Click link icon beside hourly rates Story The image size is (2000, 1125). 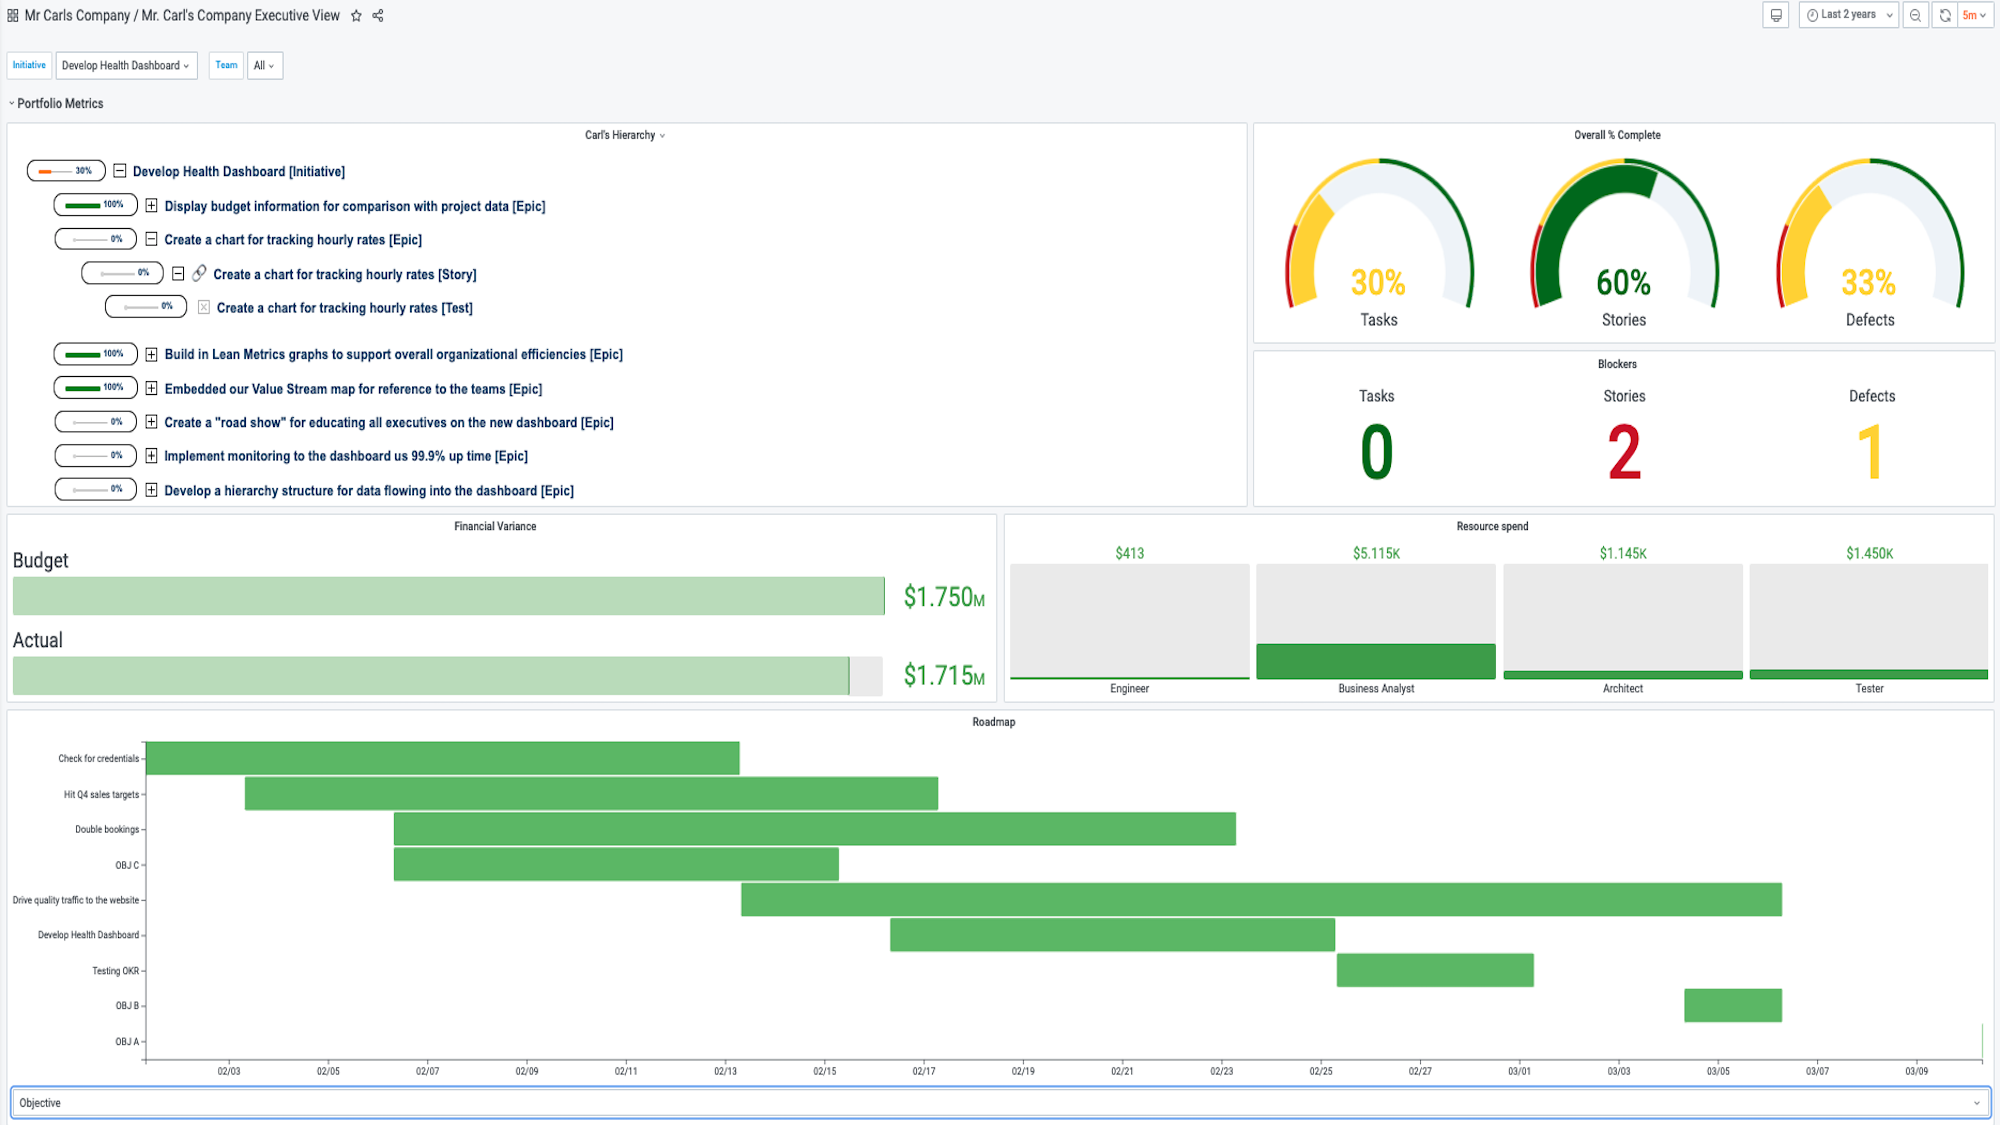click(x=200, y=273)
